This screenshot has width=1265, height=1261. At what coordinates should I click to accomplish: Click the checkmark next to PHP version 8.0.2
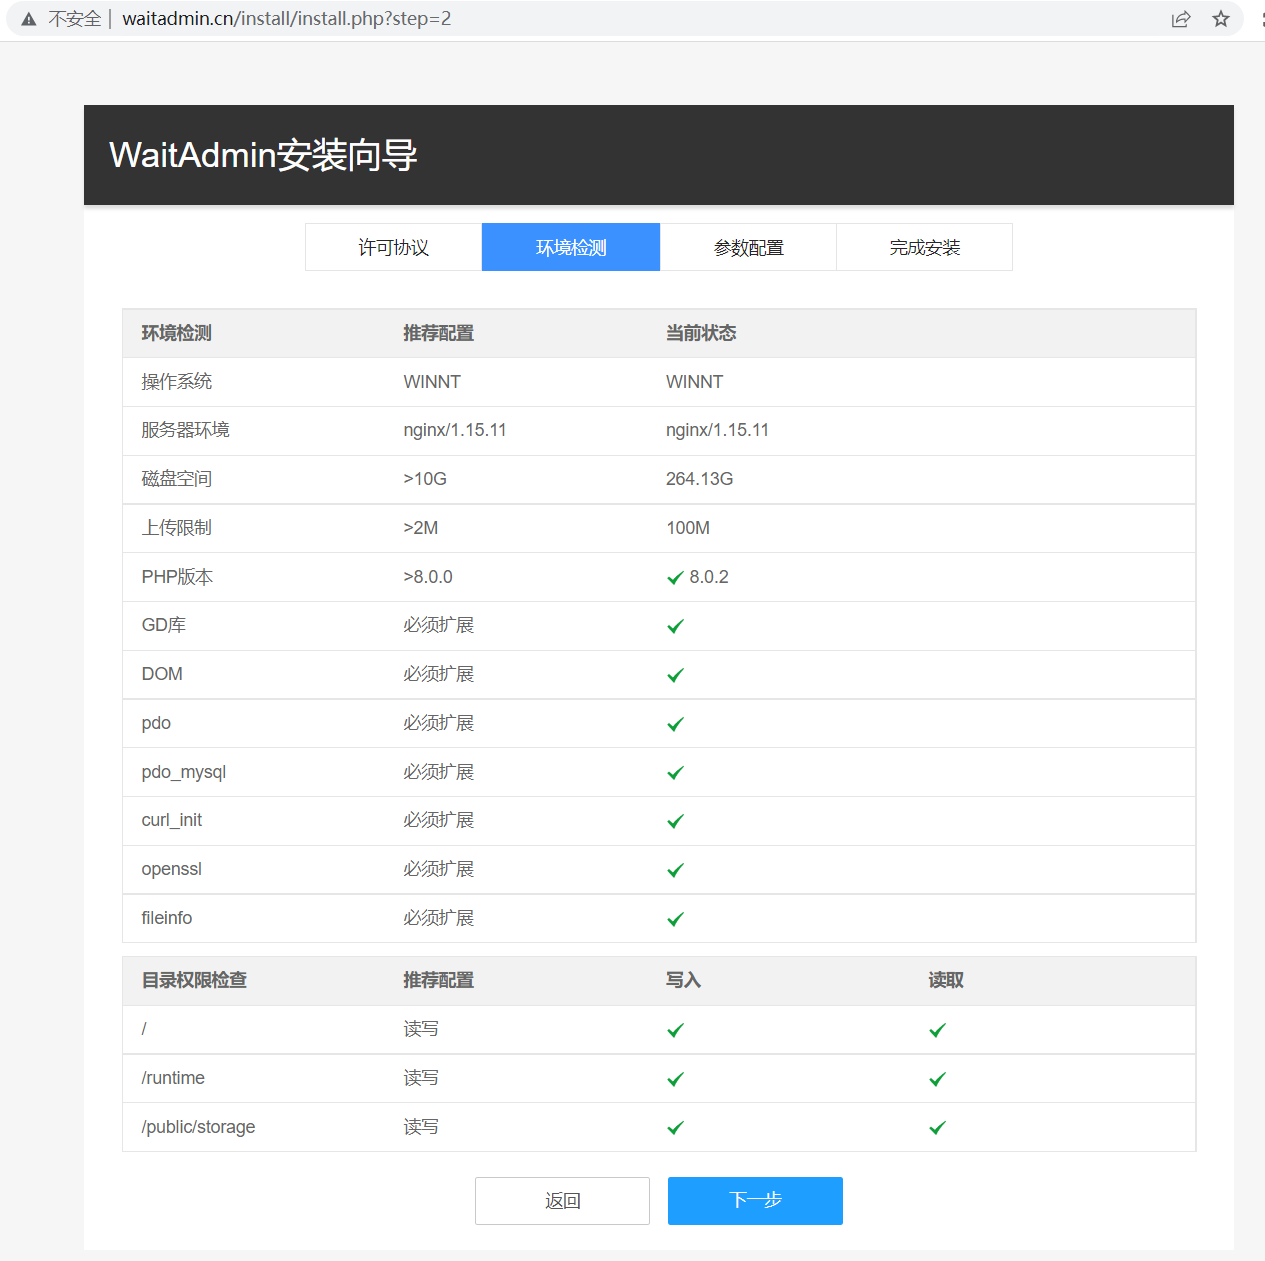point(675,578)
